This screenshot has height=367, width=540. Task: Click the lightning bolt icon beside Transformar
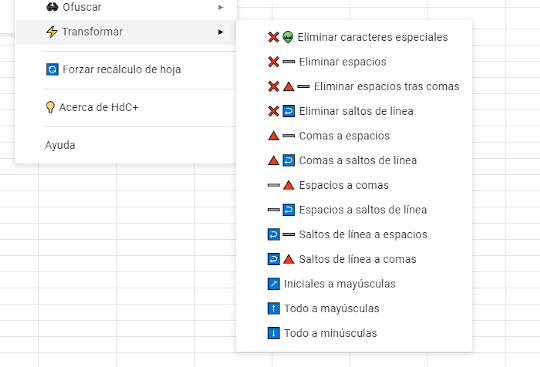pos(52,32)
